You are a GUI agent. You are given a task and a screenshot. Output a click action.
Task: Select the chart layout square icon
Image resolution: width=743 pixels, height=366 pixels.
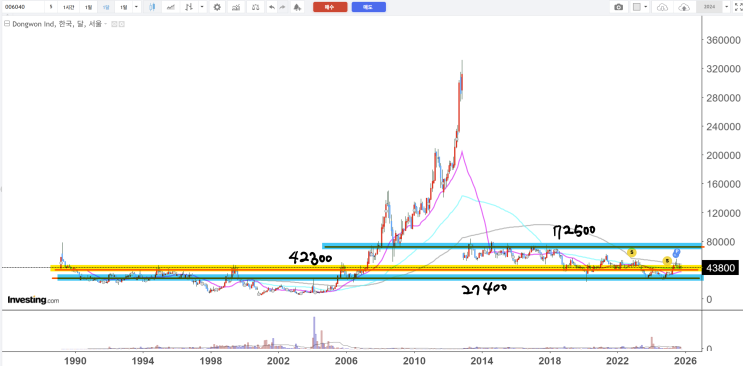(x=637, y=7)
